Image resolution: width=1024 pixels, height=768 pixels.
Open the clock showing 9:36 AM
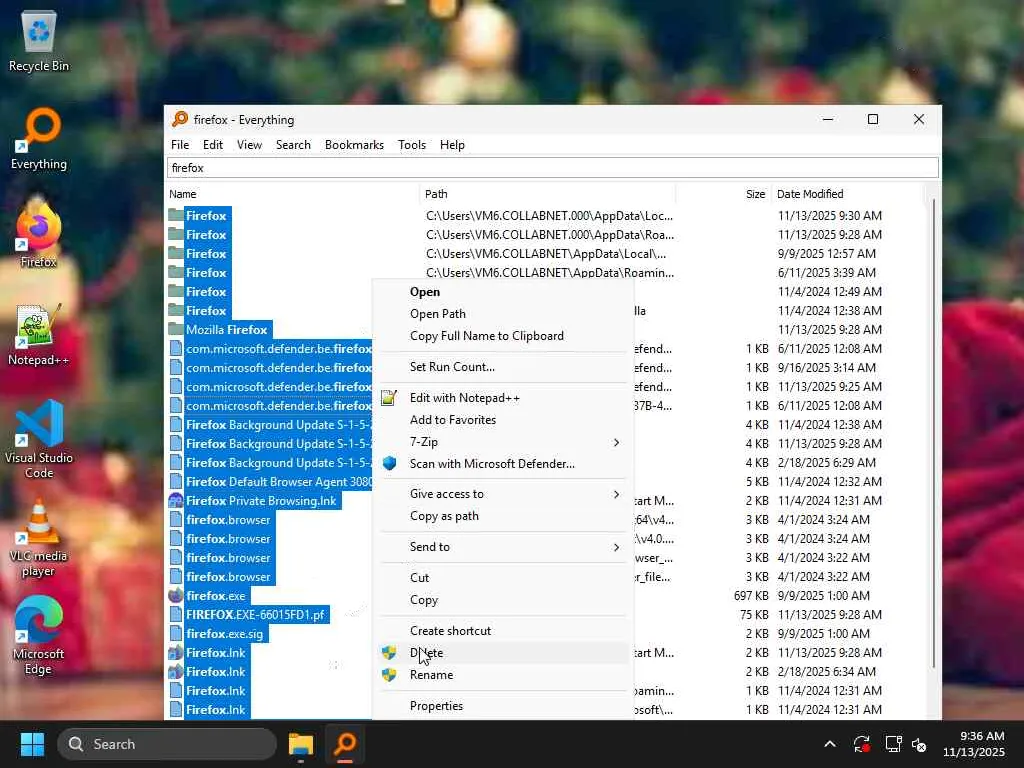tap(973, 744)
